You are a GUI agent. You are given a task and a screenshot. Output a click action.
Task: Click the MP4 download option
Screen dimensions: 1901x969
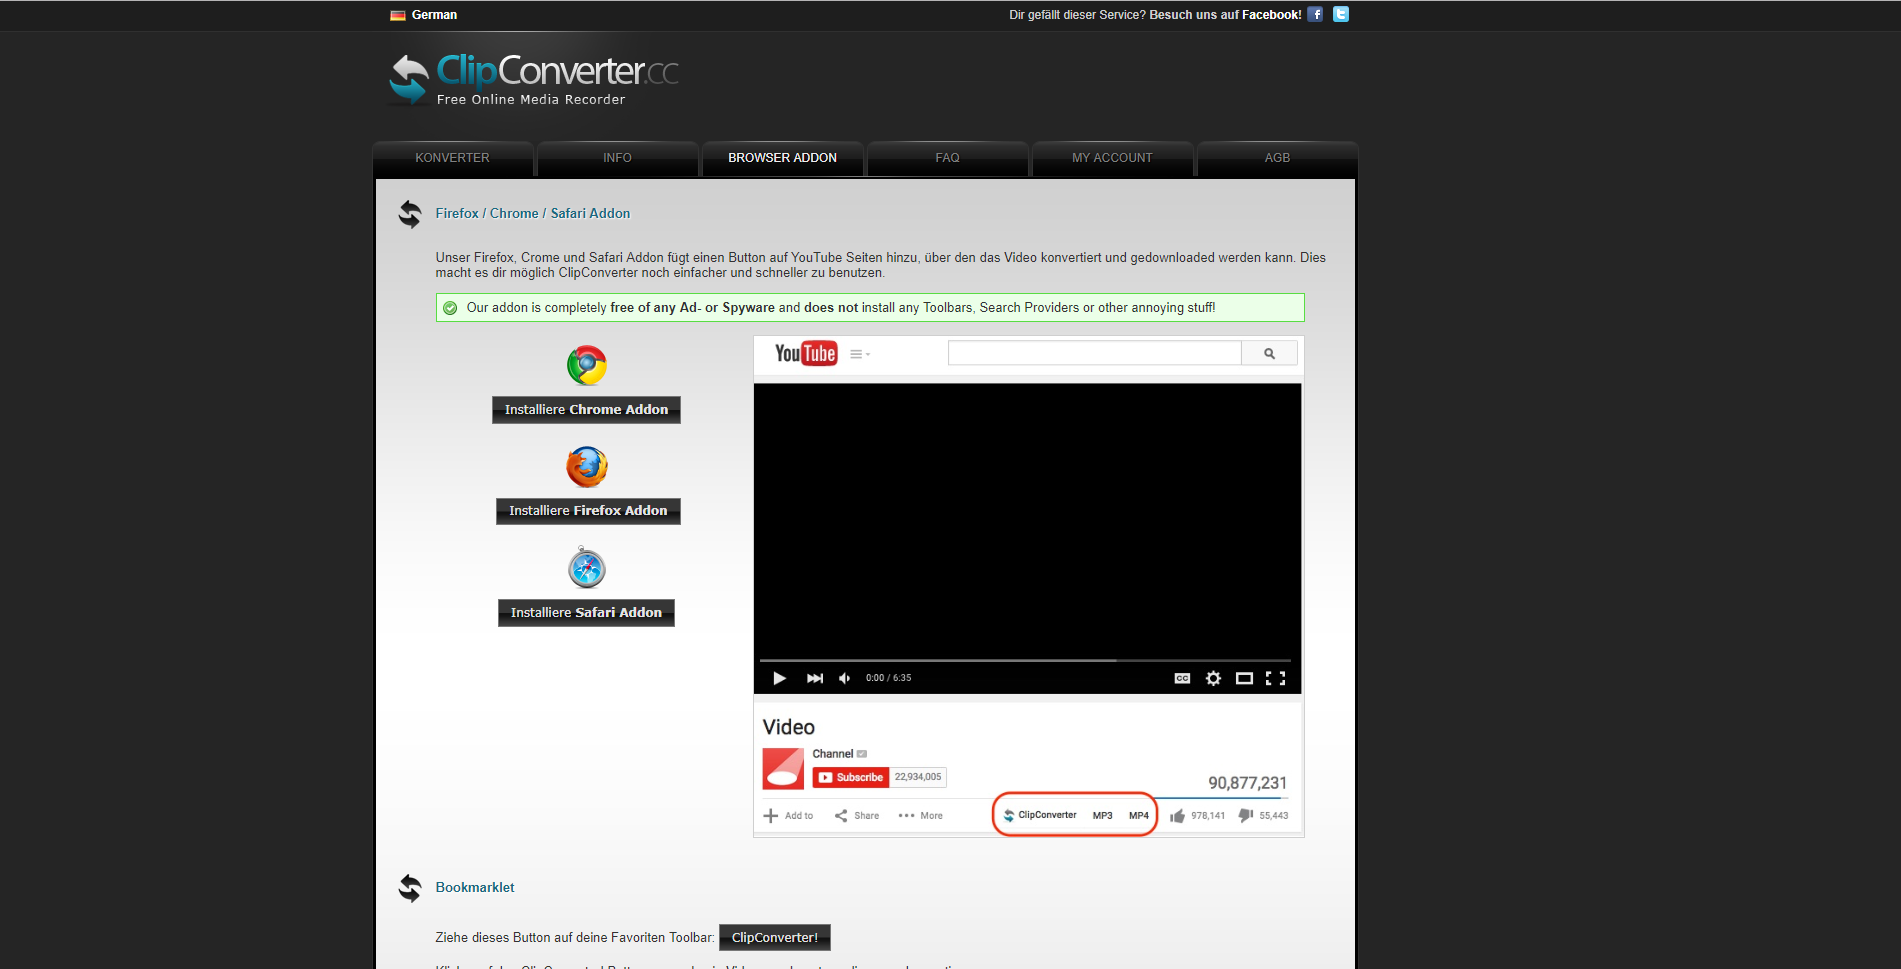pyautogui.click(x=1139, y=816)
